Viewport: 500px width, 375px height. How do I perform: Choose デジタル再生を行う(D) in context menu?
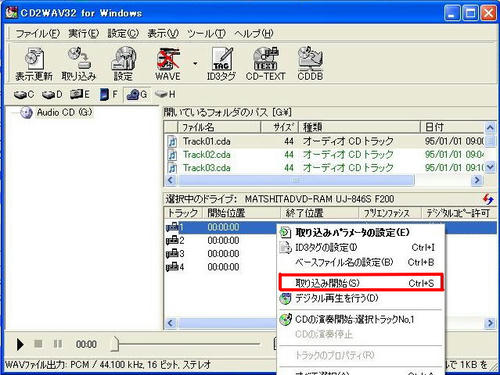(x=361, y=298)
